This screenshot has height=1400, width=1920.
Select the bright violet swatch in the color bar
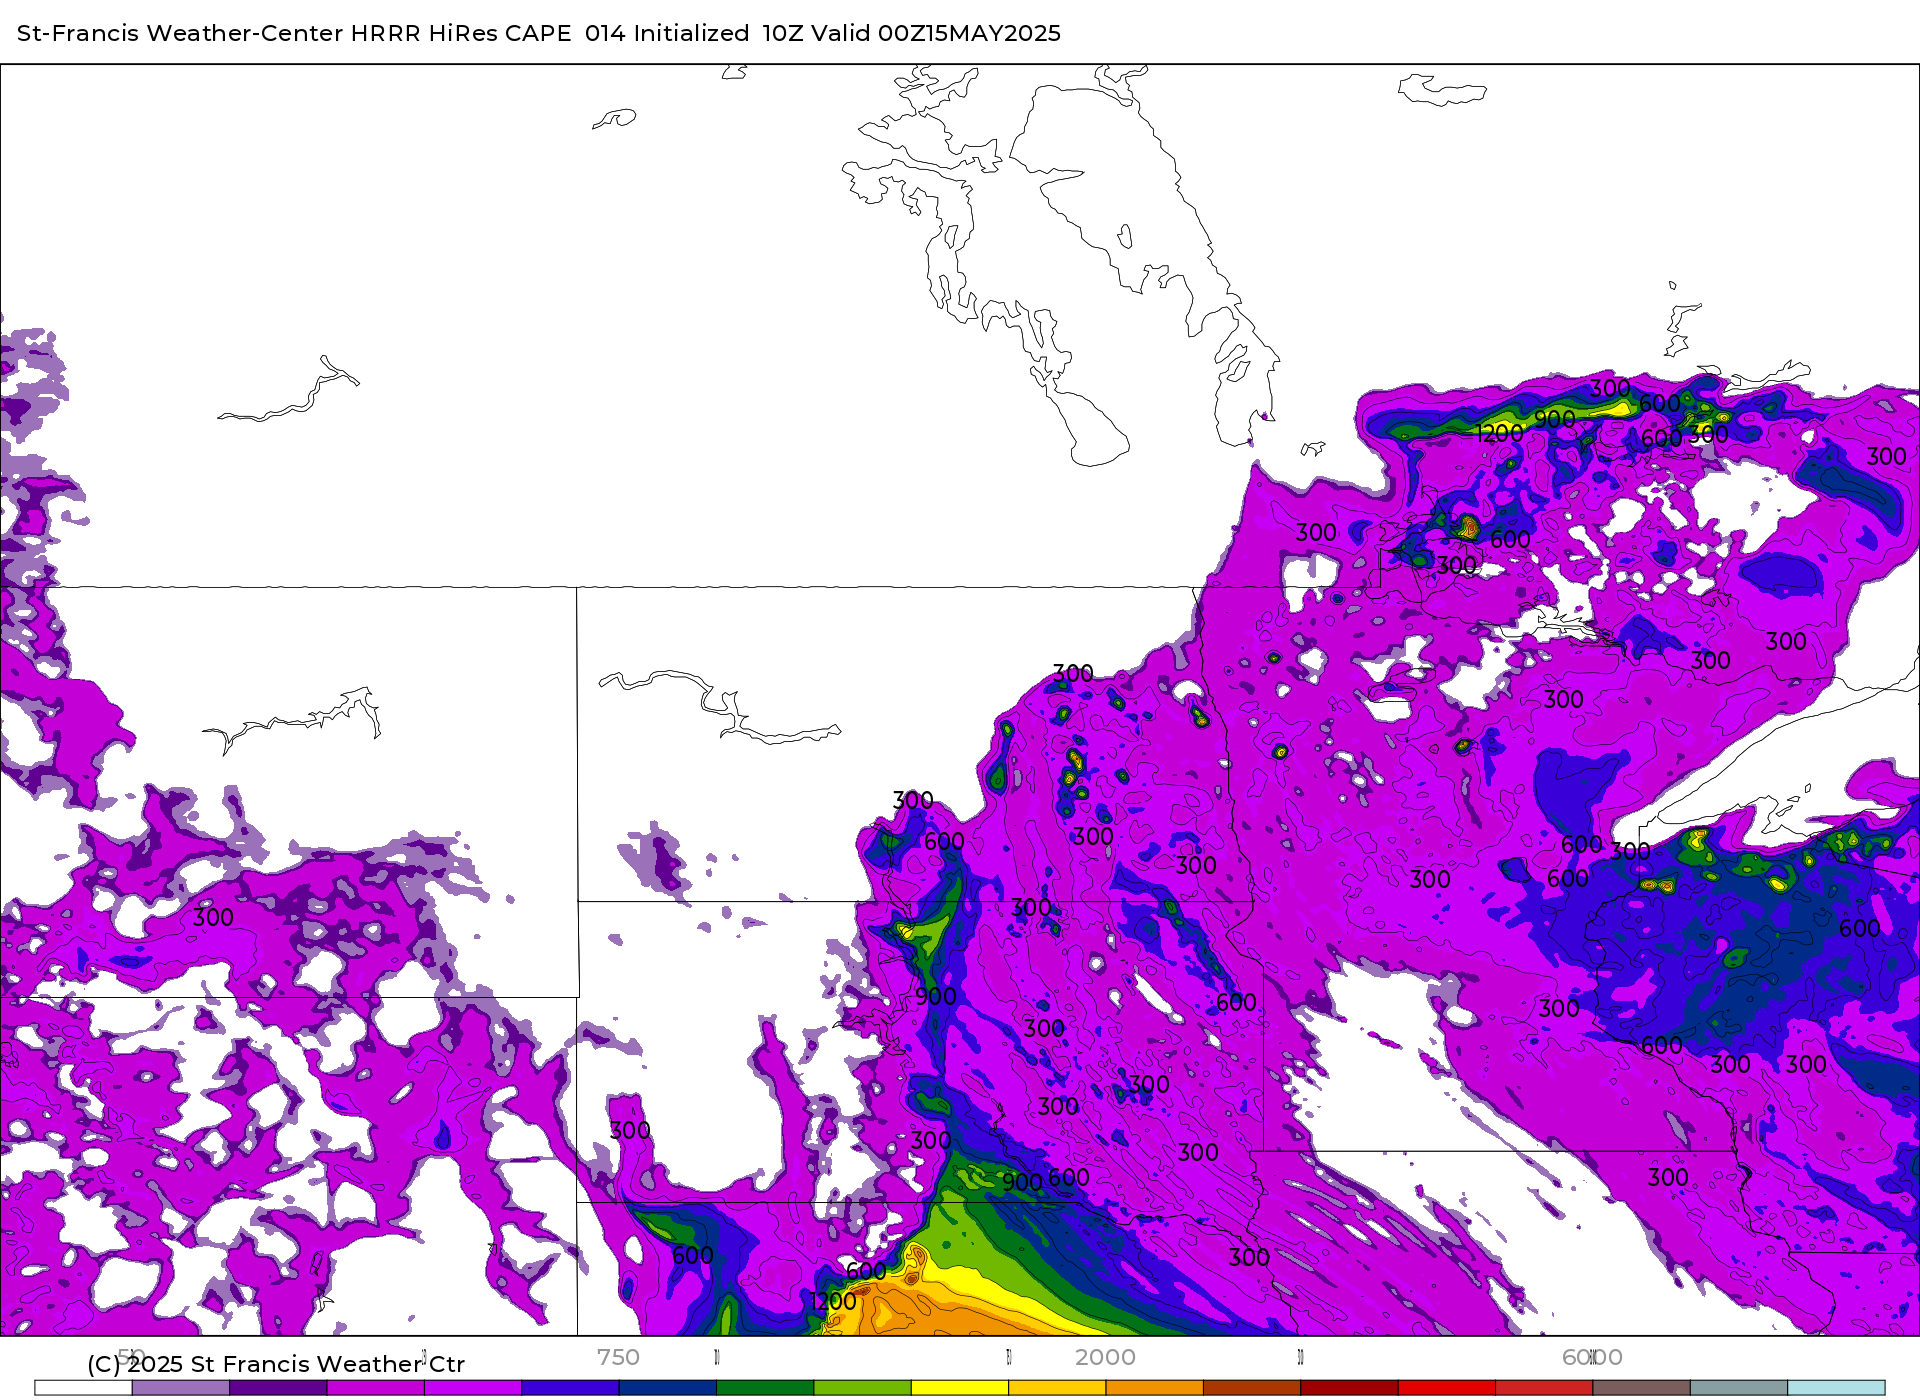[x=473, y=1388]
